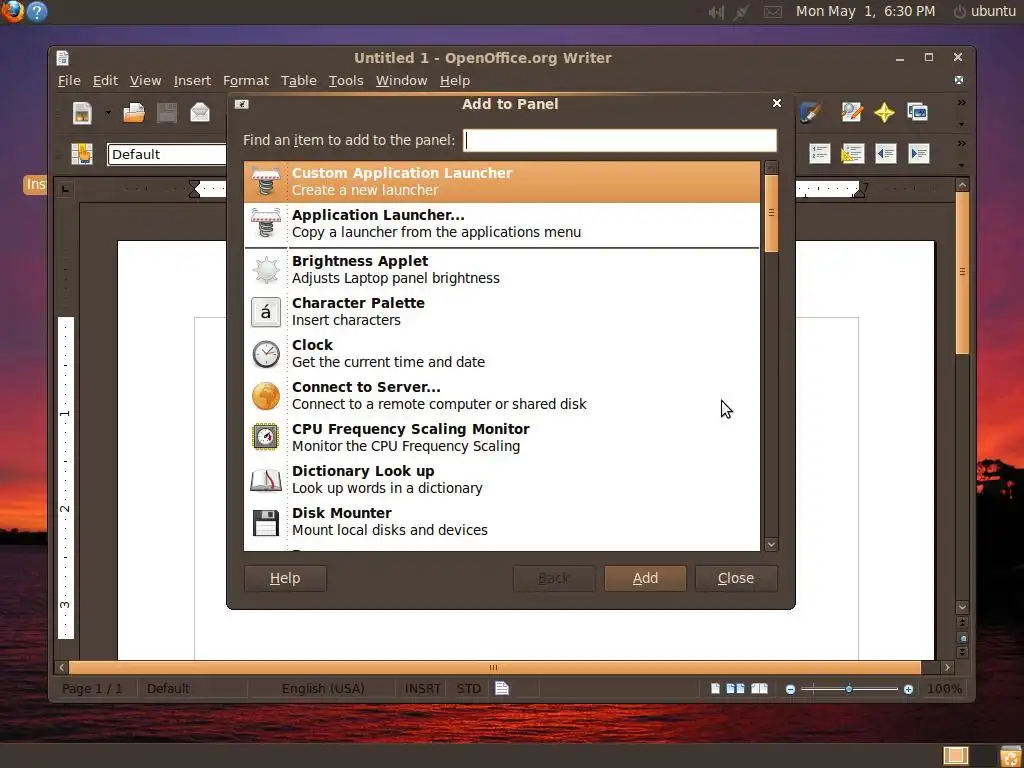Click the zoom in plus button

pyautogui.click(x=908, y=689)
